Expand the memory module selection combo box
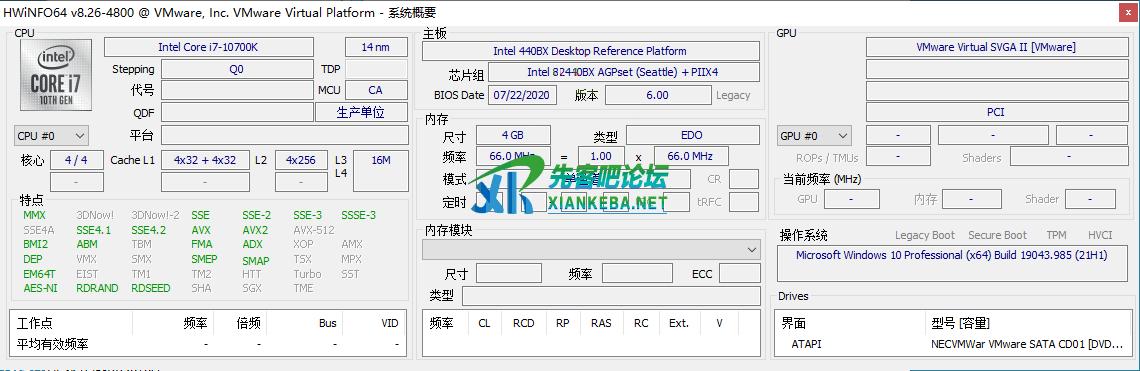Screen dimensions: 1140x371 [591, 250]
